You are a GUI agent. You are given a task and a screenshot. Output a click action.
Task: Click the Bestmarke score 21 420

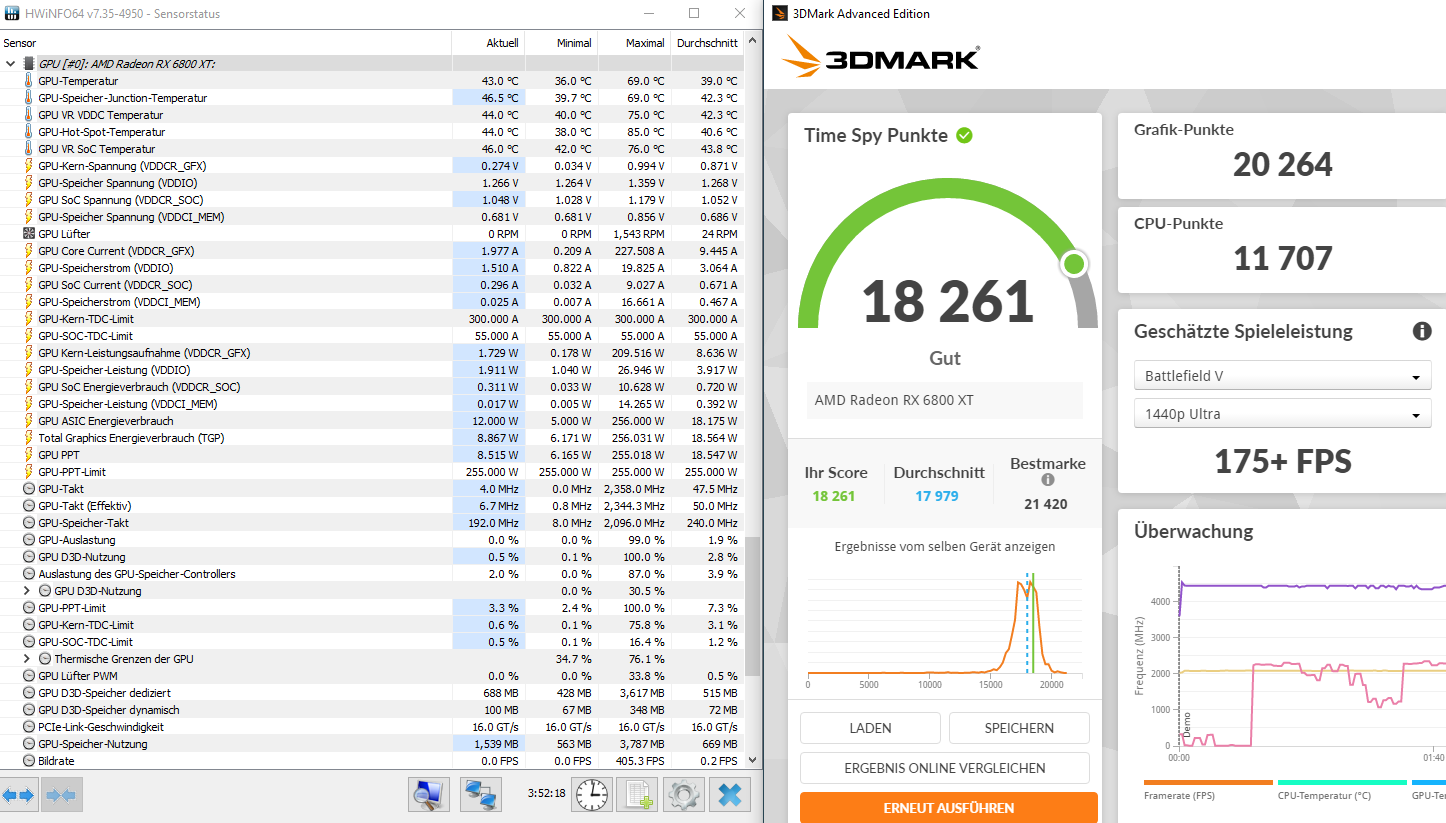(x=1046, y=504)
